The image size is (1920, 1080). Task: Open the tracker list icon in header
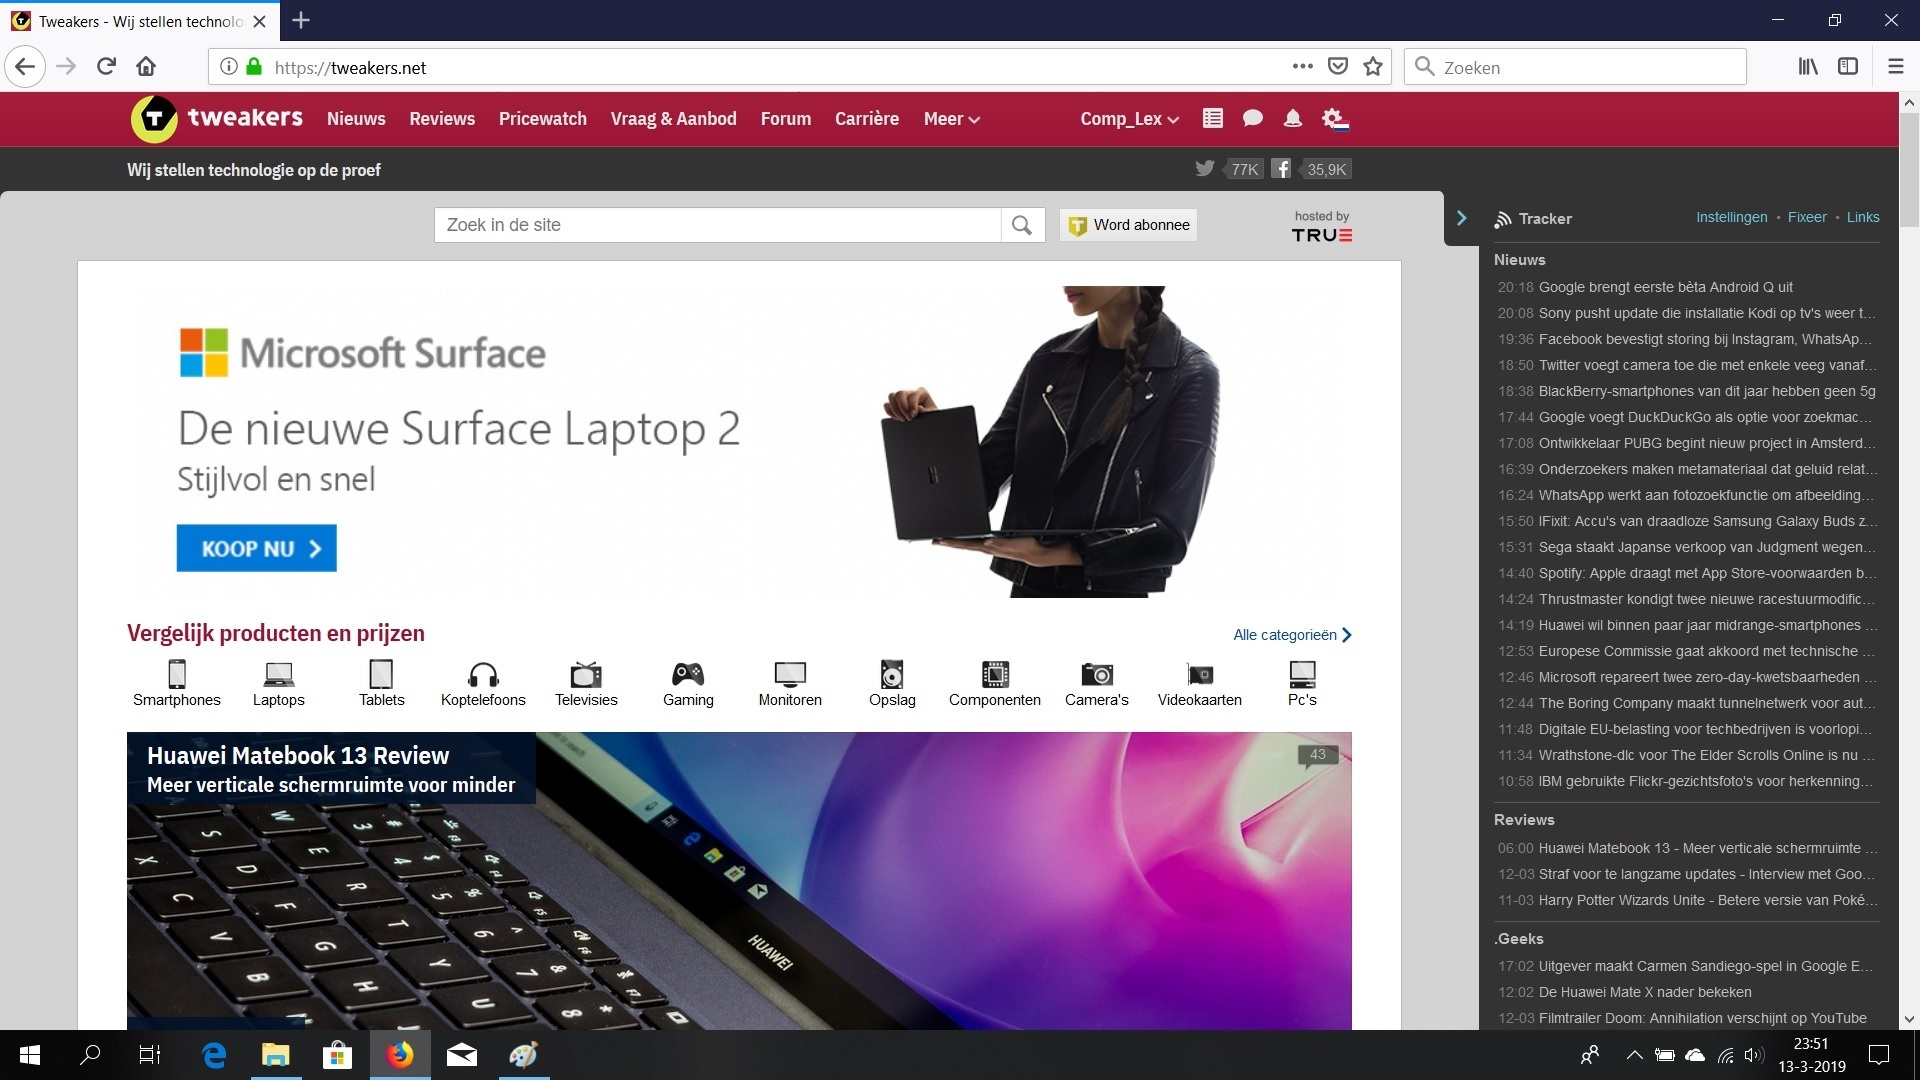coord(1212,118)
